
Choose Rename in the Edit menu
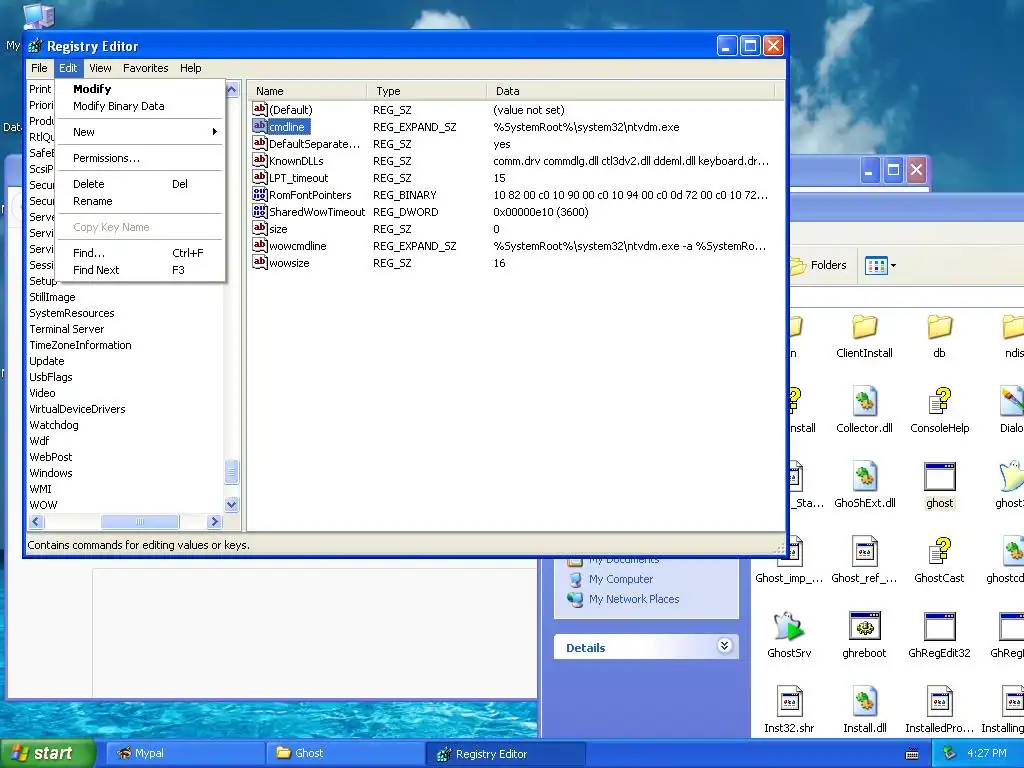[x=141, y=201]
